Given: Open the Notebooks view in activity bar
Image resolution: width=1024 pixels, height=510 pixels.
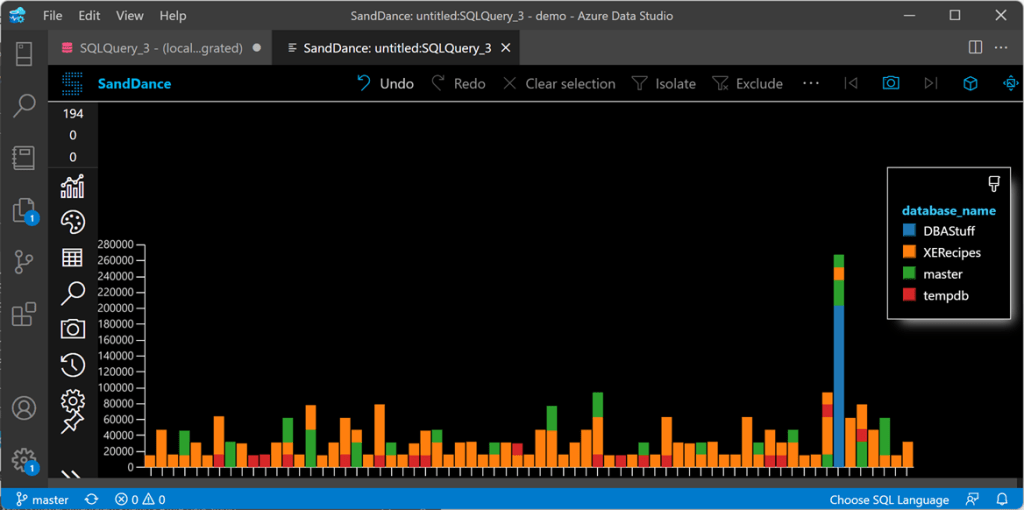Looking at the screenshot, I should pos(24,157).
